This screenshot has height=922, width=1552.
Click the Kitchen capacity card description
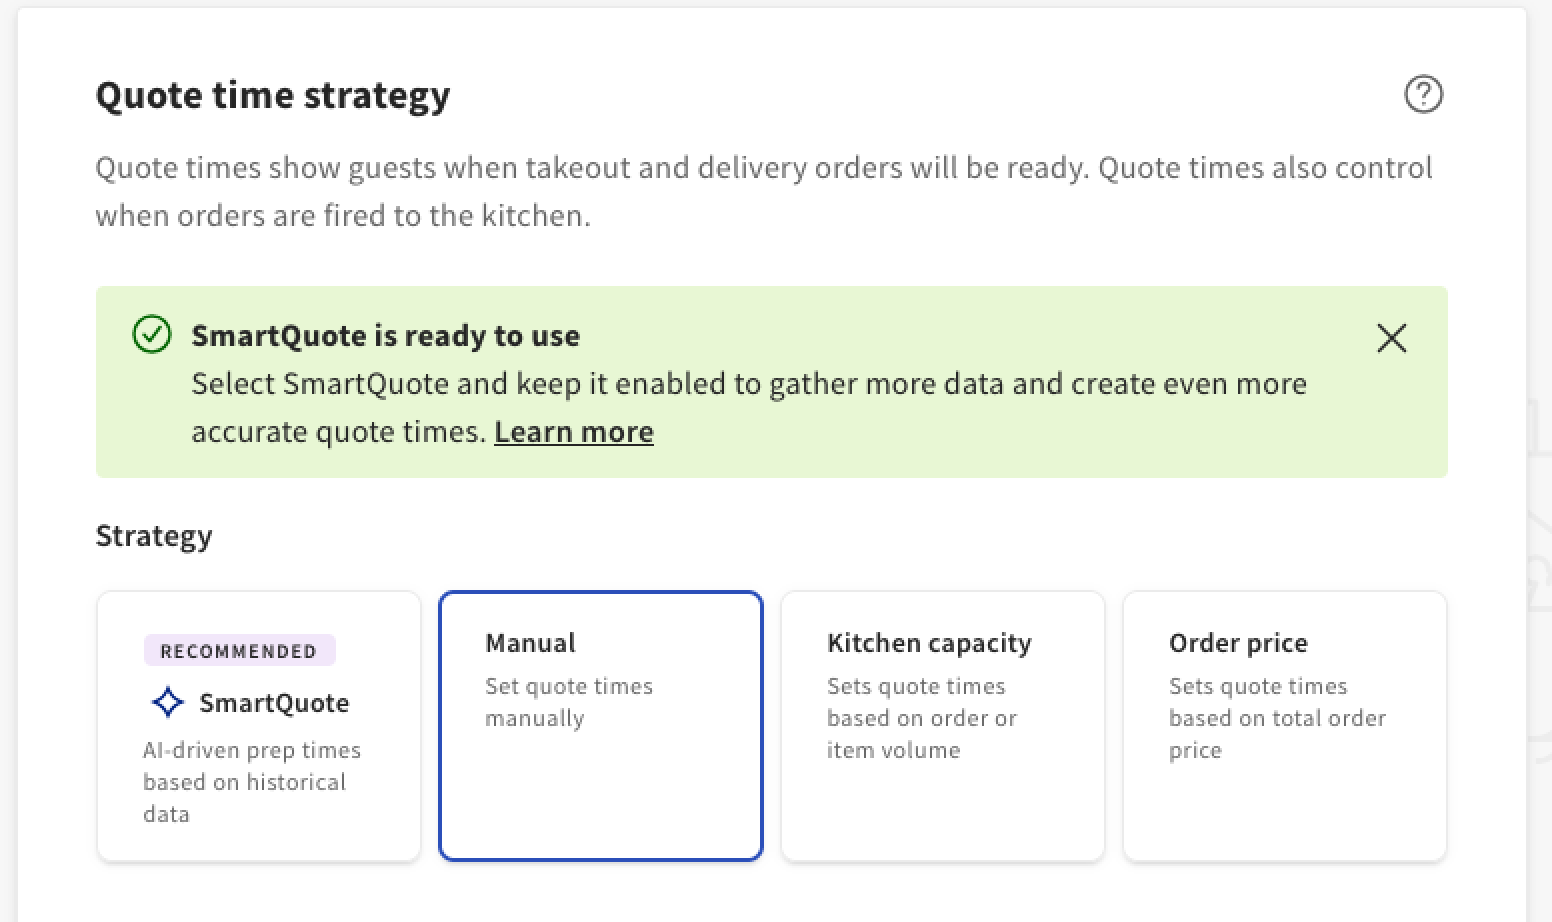[921, 717]
